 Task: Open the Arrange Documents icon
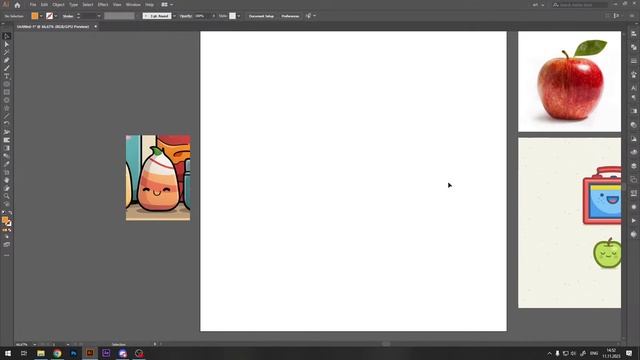pyautogui.click(x=164, y=4)
